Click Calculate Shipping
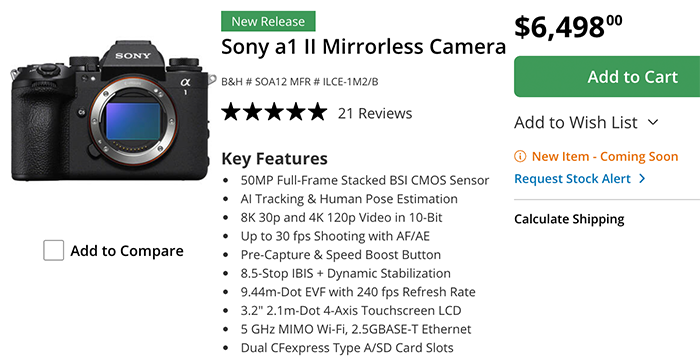Screen dimensions: 700x364 pyautogui.click(x=569, y=219)
